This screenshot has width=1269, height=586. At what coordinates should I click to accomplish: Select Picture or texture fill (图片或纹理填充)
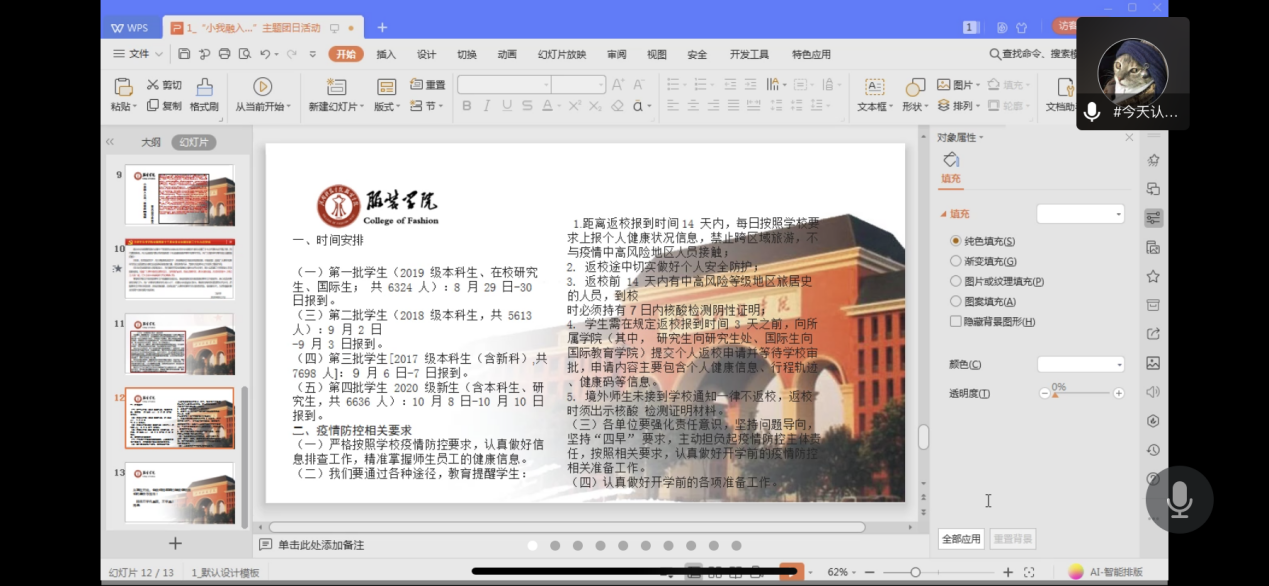point(956,281)
